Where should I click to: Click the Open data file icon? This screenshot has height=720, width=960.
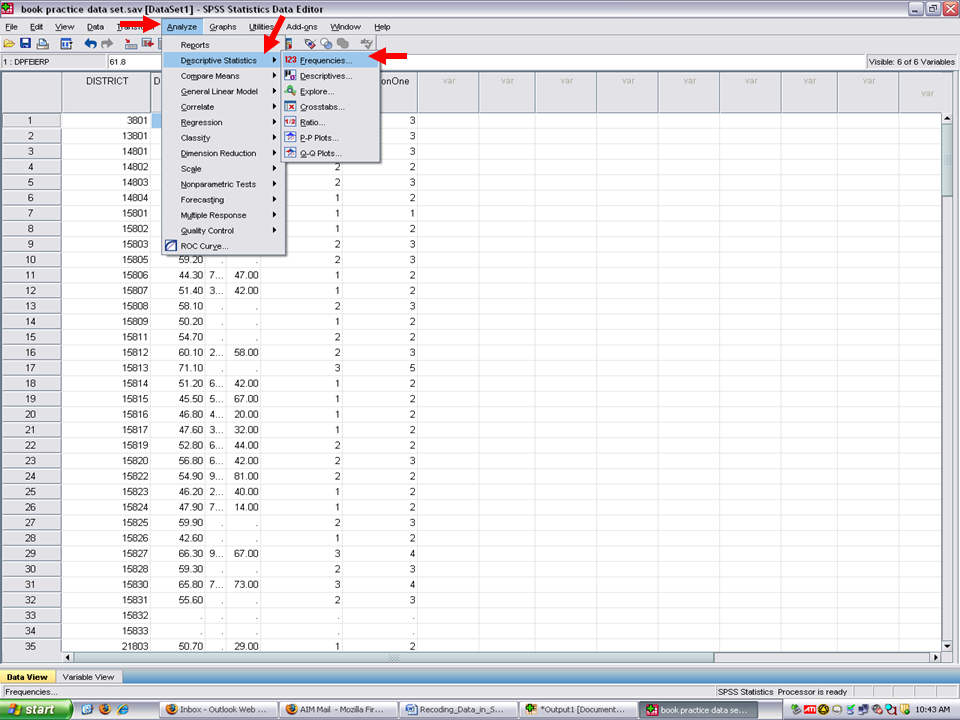click(10, 44)
